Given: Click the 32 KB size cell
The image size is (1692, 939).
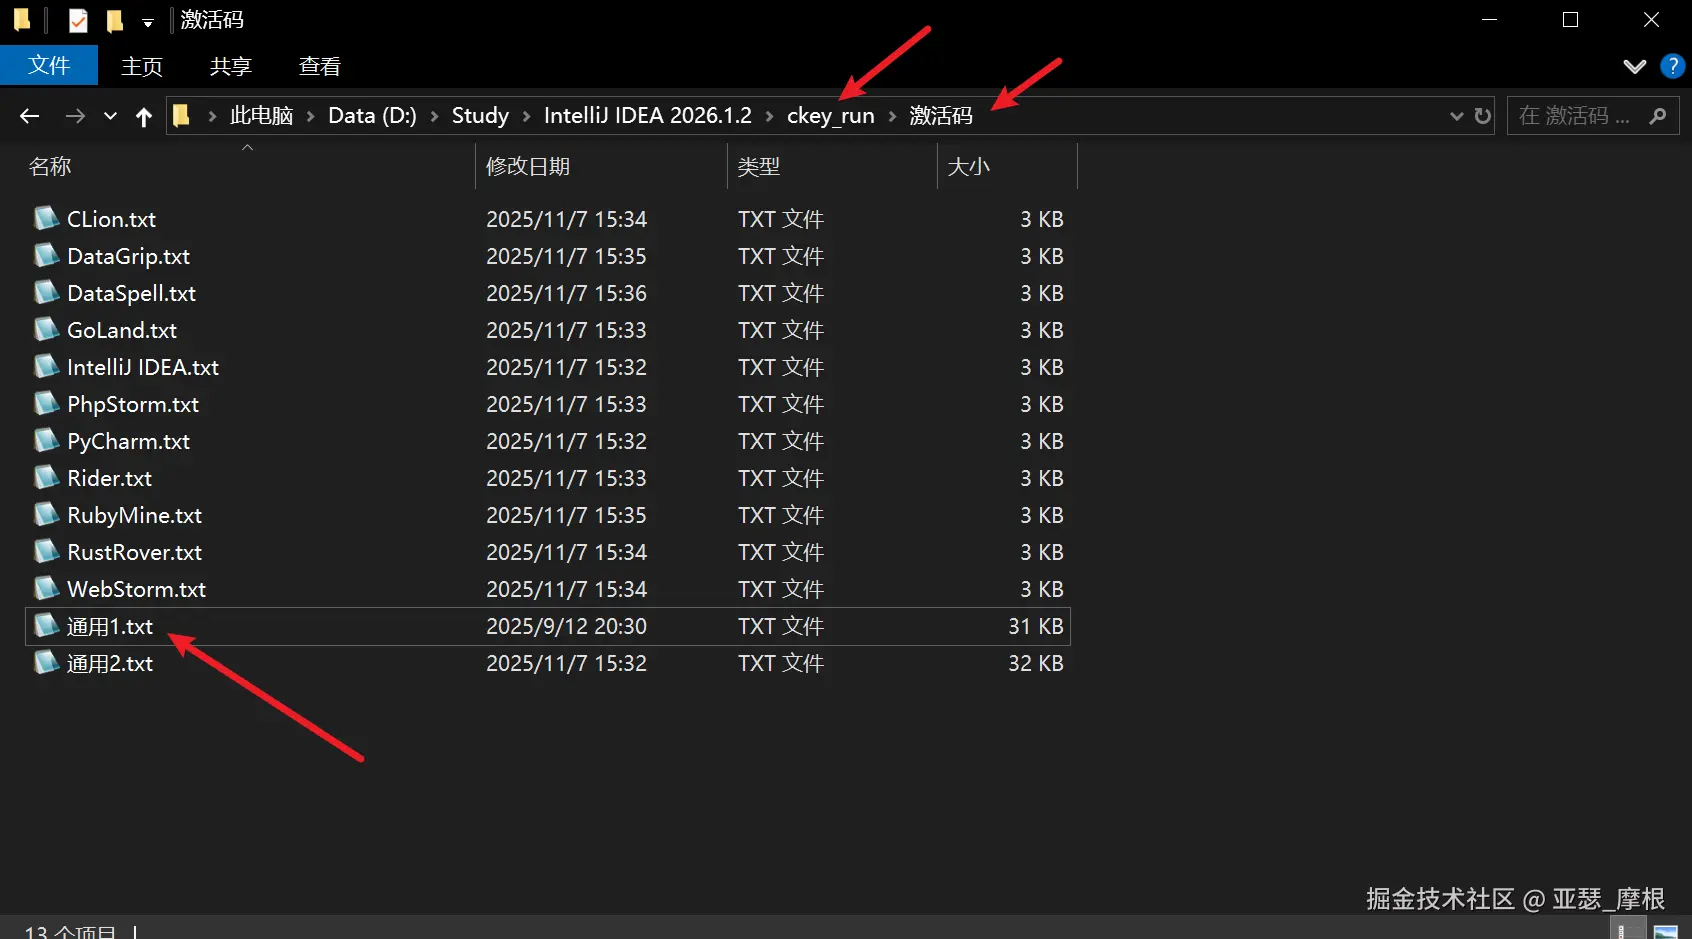Looking at the screenshot, I should click(x=1035, y=663).
